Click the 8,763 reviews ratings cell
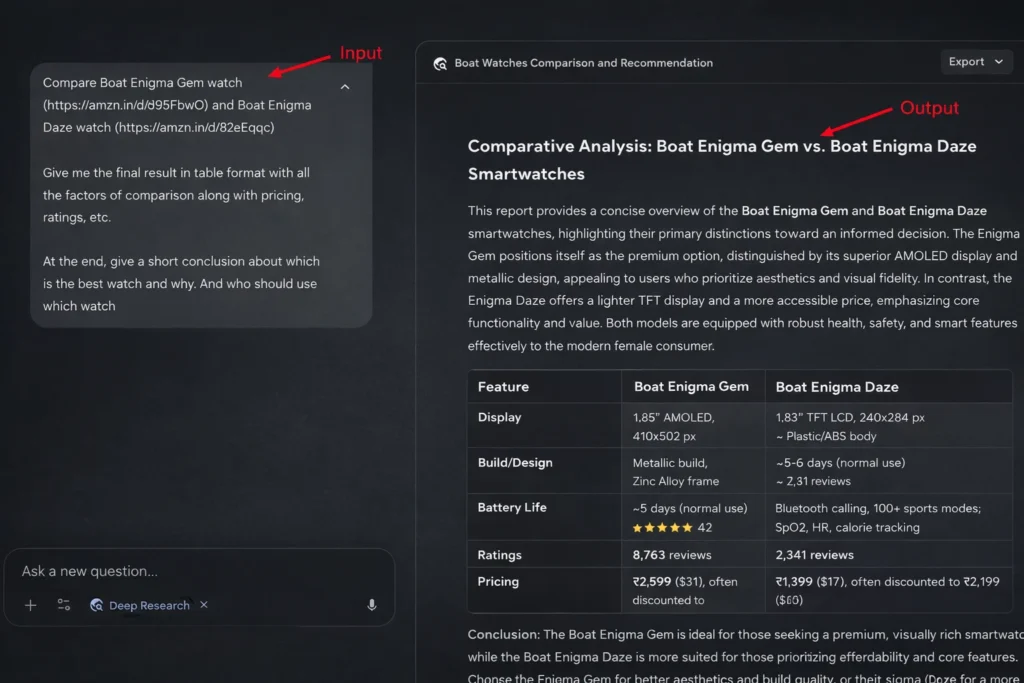This screenshot has height=683, width=1024. (672, 555)
